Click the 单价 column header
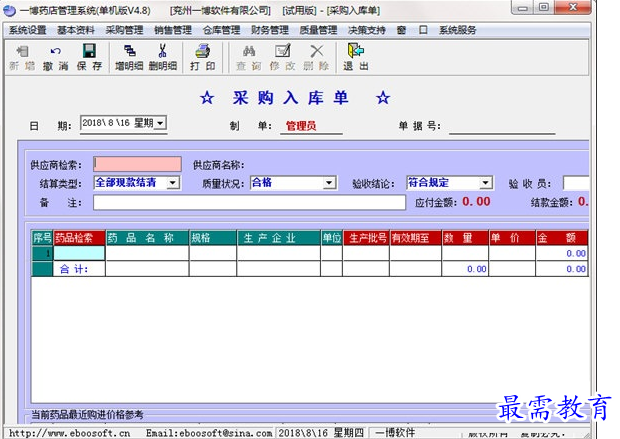The image size is (620, 439). pyautogui.click(x=512, y=238)
